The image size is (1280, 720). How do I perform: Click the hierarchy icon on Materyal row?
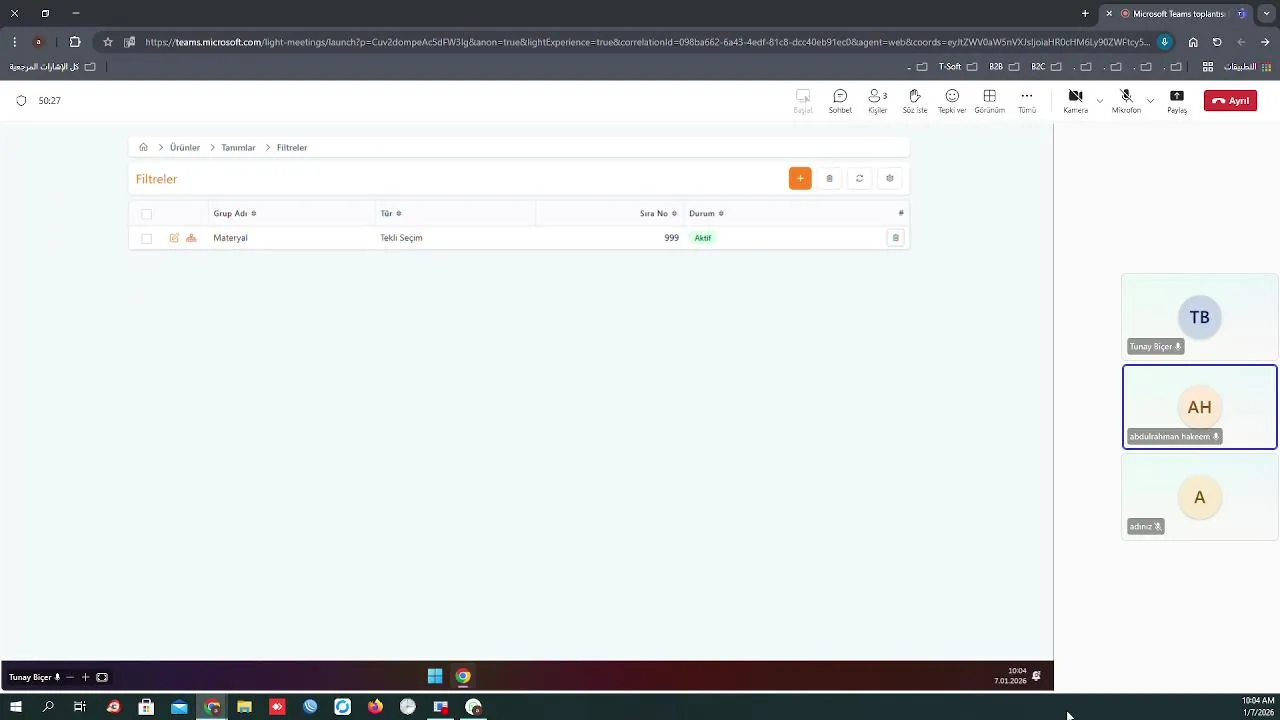pos(191,238)
